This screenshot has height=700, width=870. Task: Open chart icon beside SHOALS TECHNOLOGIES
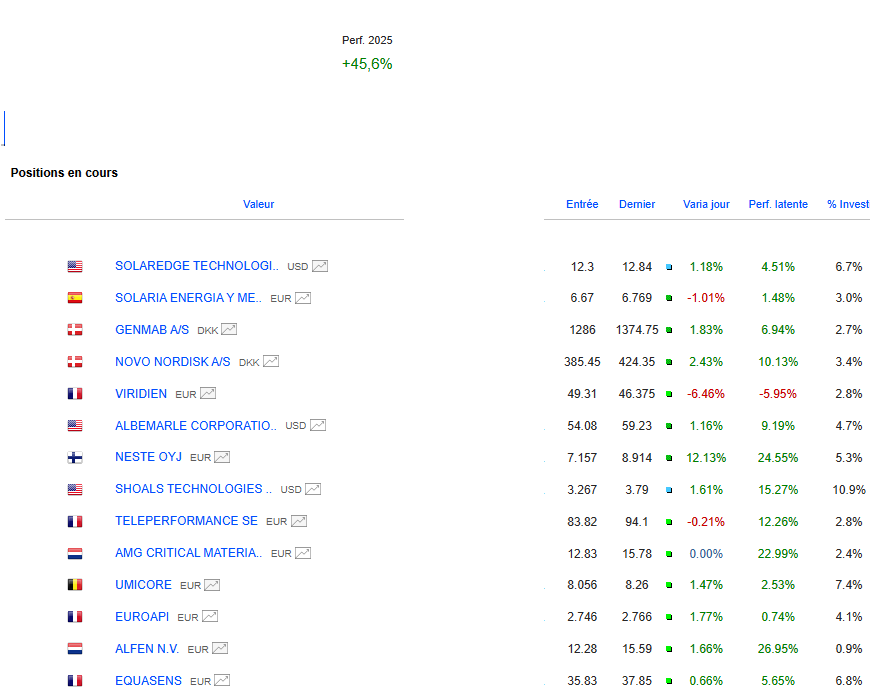click(313, 489)
